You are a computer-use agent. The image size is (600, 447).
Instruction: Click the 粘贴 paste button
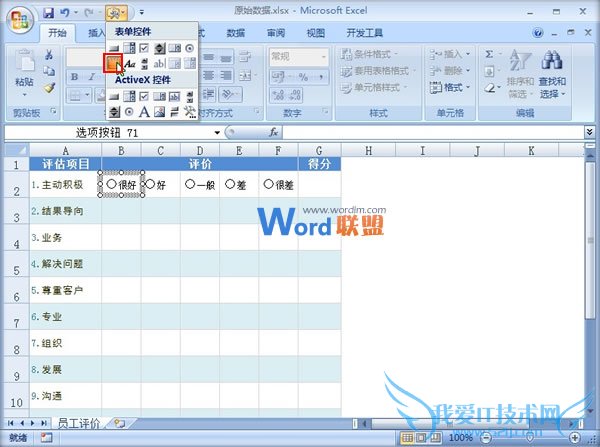(24, 73)
